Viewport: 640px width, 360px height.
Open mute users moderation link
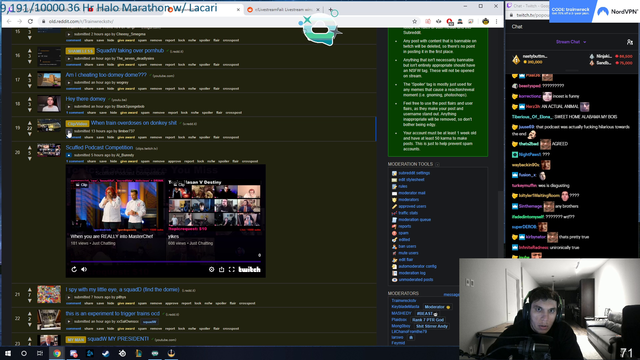click(x=408, y=253)
